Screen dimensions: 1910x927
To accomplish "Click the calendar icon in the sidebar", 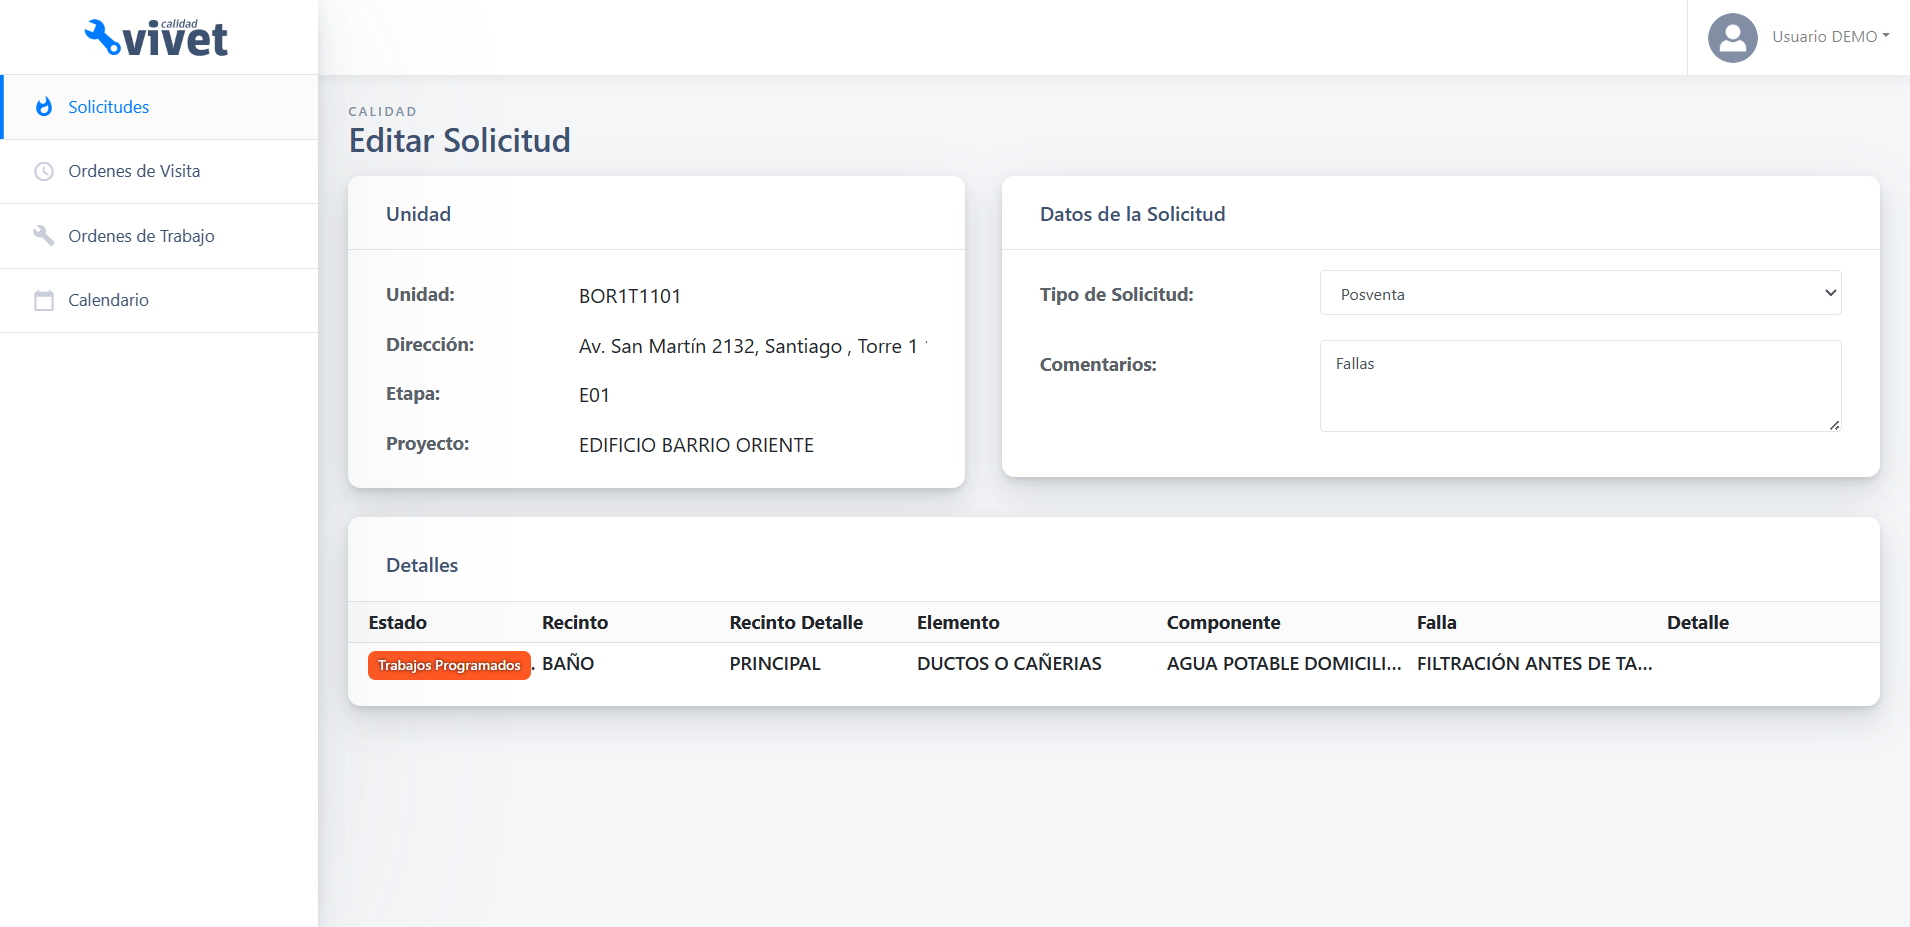I will pos(44,300).
